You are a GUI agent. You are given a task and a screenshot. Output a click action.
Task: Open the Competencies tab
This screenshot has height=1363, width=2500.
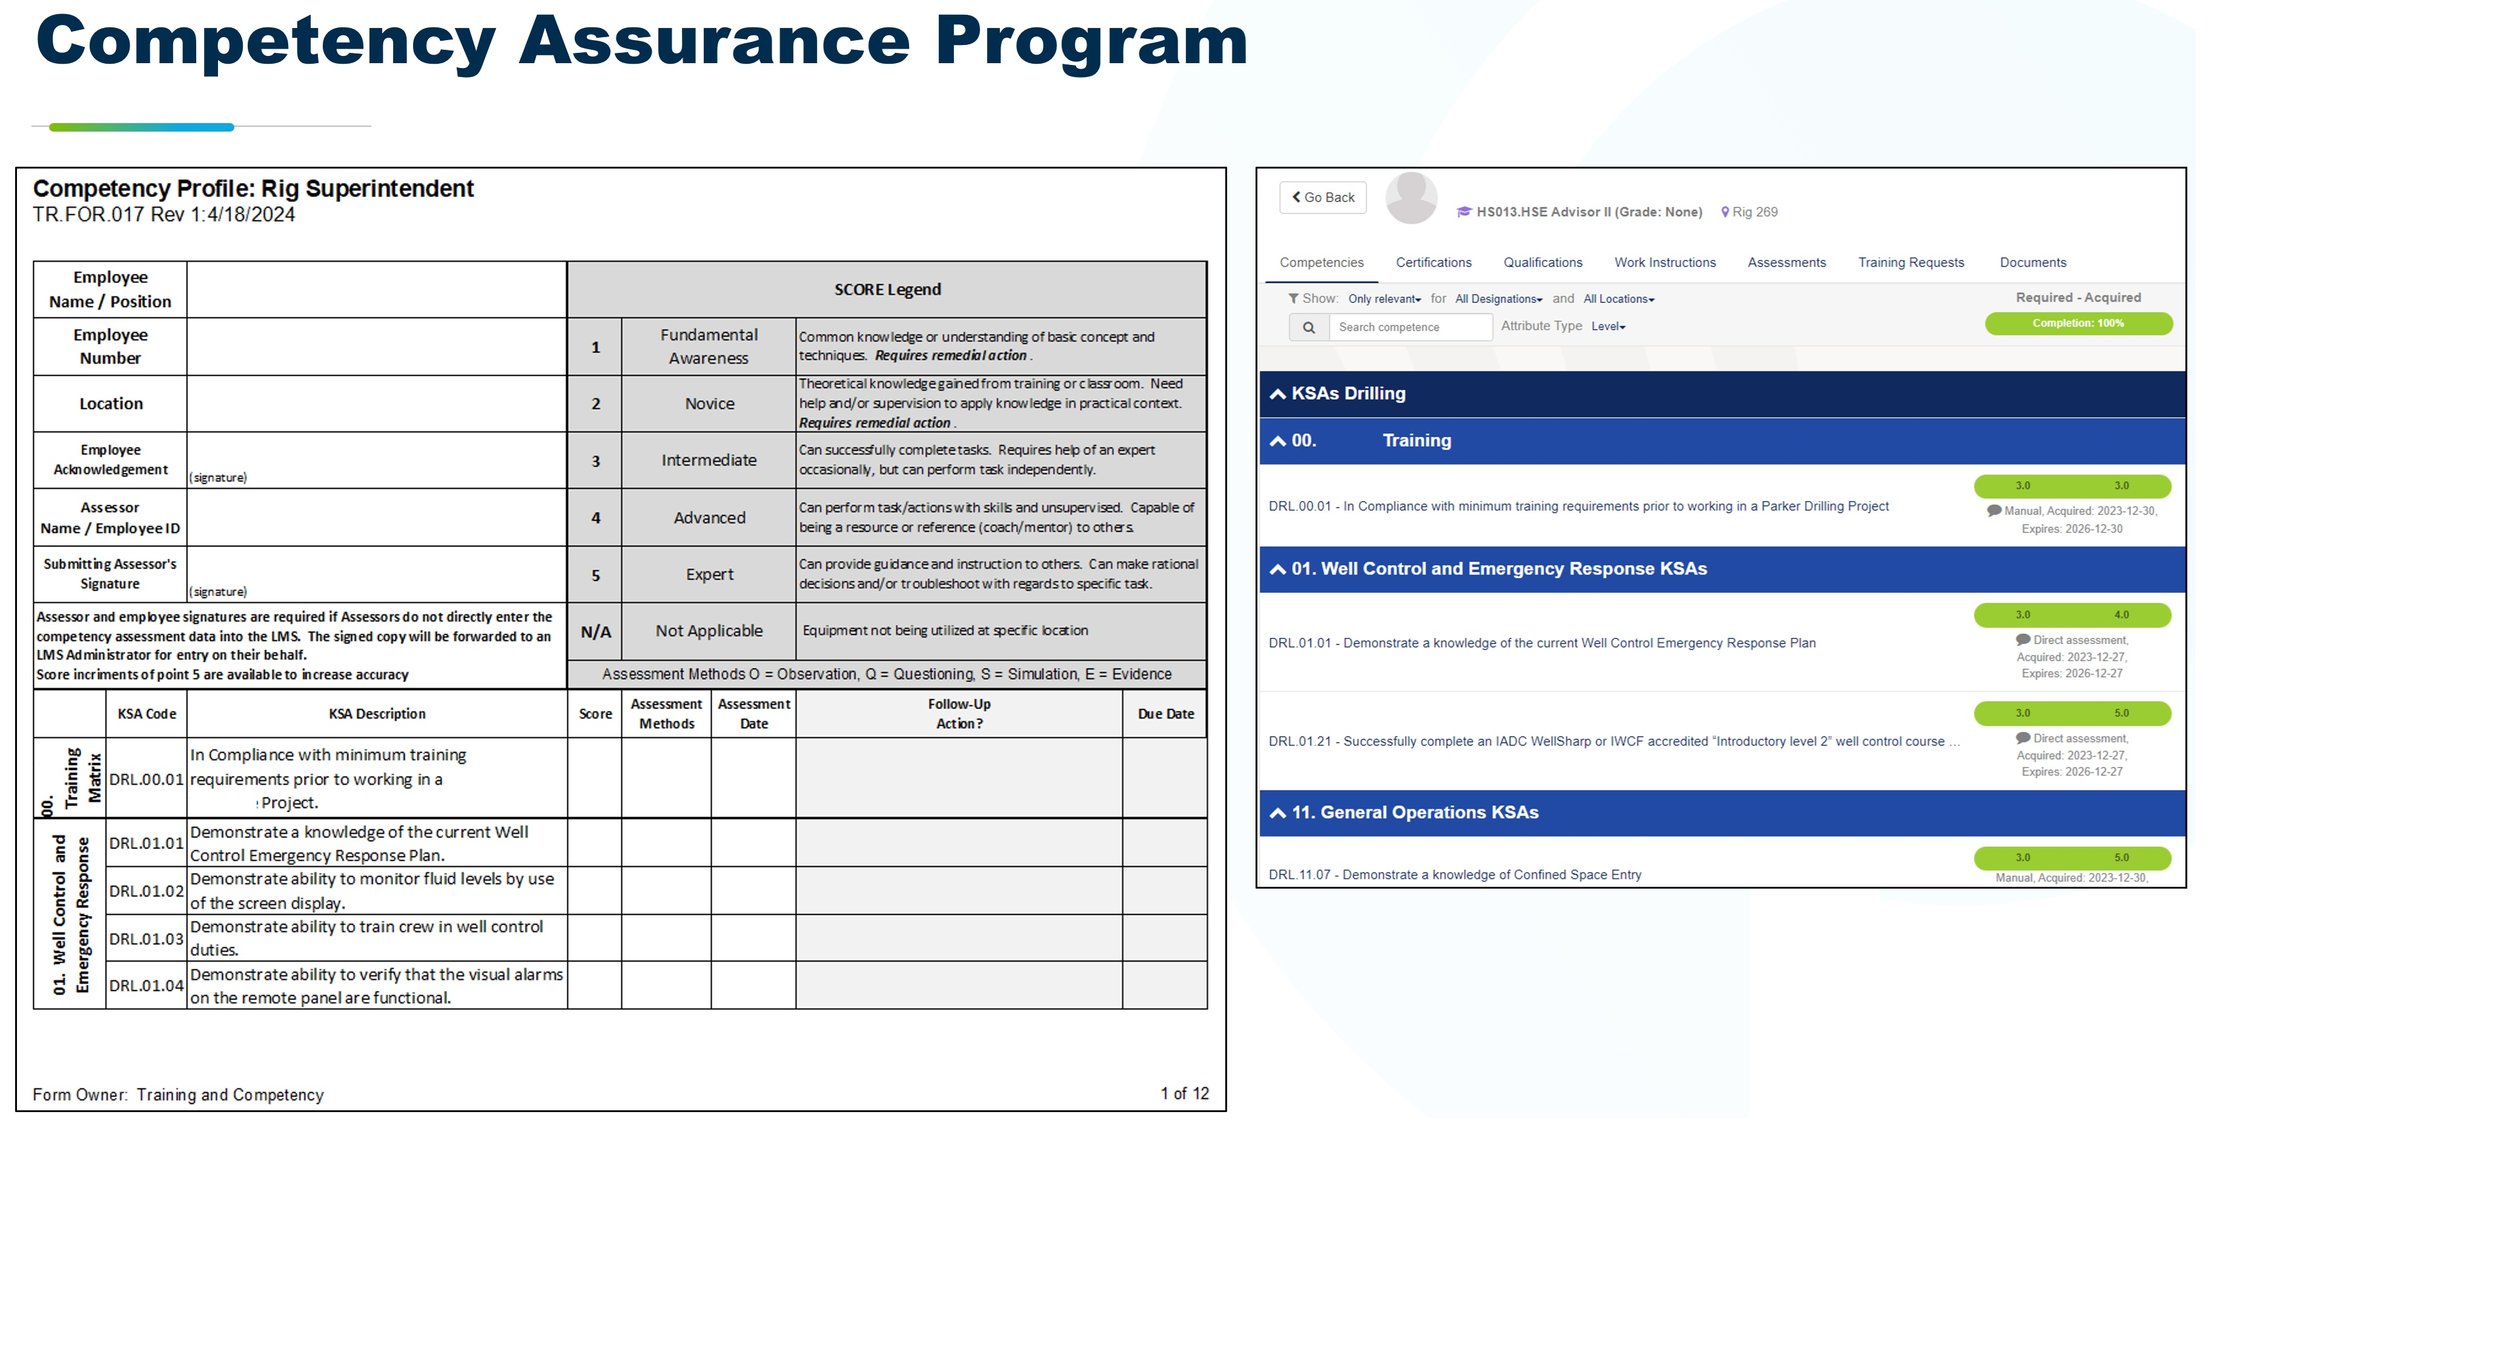[x=1321, y=262]
